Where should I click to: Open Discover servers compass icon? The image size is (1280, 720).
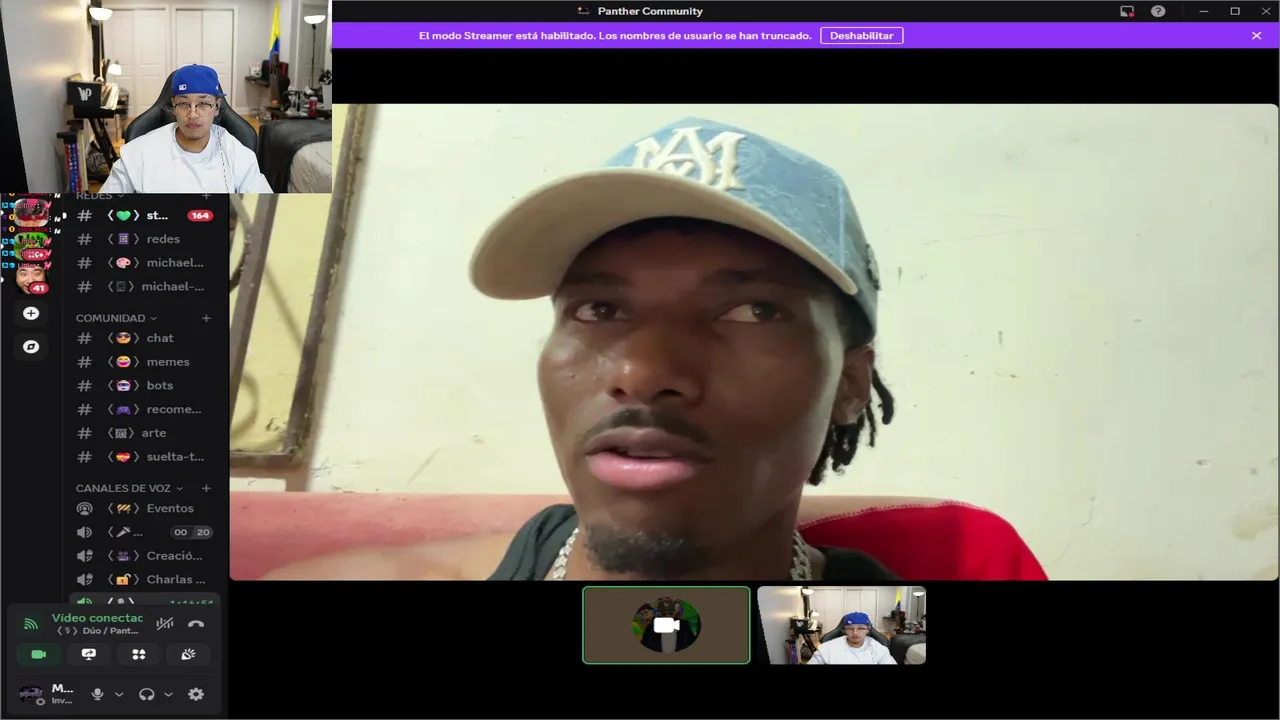(31, 346)
